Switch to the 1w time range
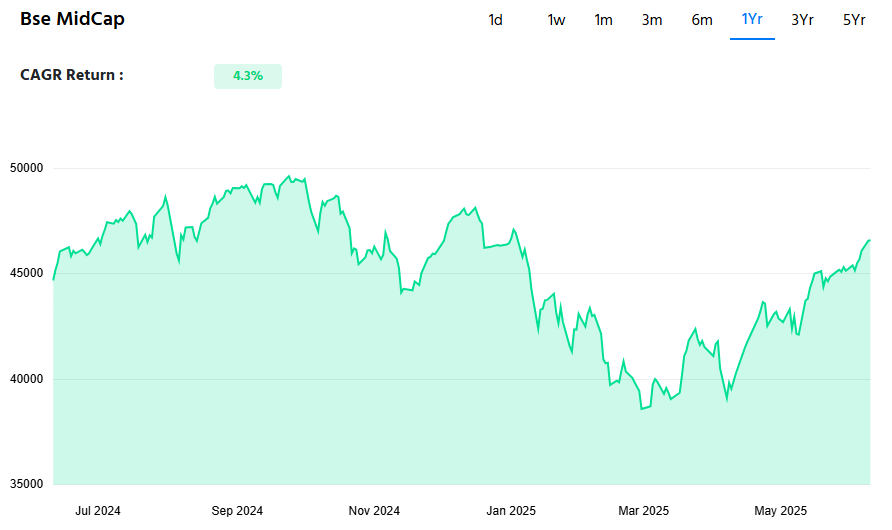The image size is (892, 530). (x=556, y=20)
